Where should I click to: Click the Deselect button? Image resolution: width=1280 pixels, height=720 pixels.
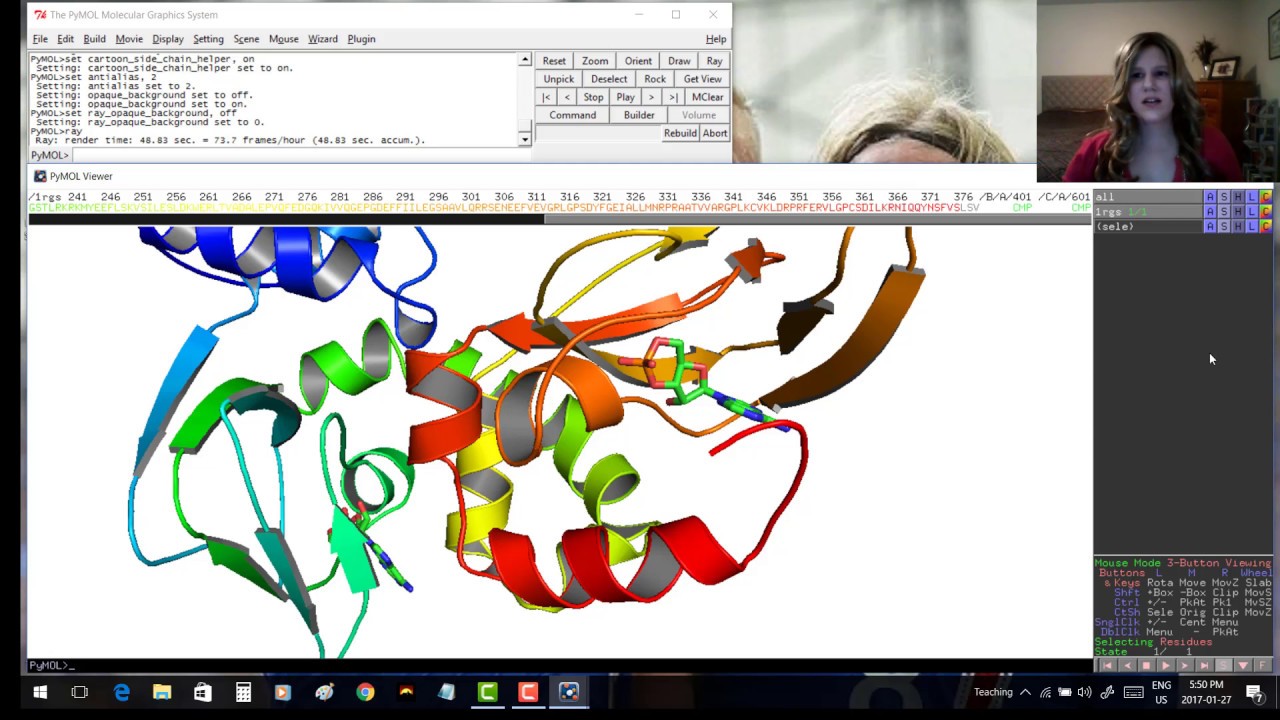pos(609,79)
